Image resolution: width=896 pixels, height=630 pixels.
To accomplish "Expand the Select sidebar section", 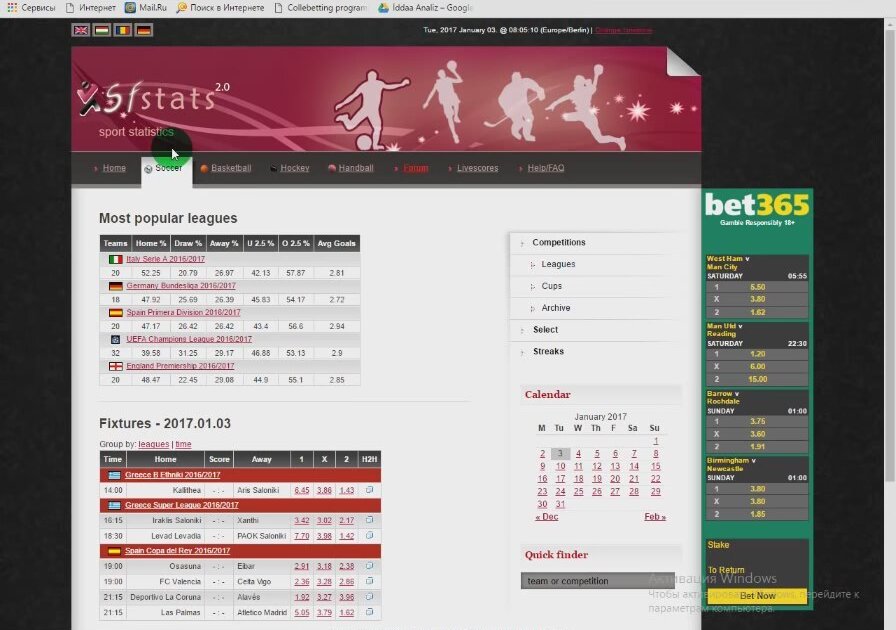I will 545,329.
